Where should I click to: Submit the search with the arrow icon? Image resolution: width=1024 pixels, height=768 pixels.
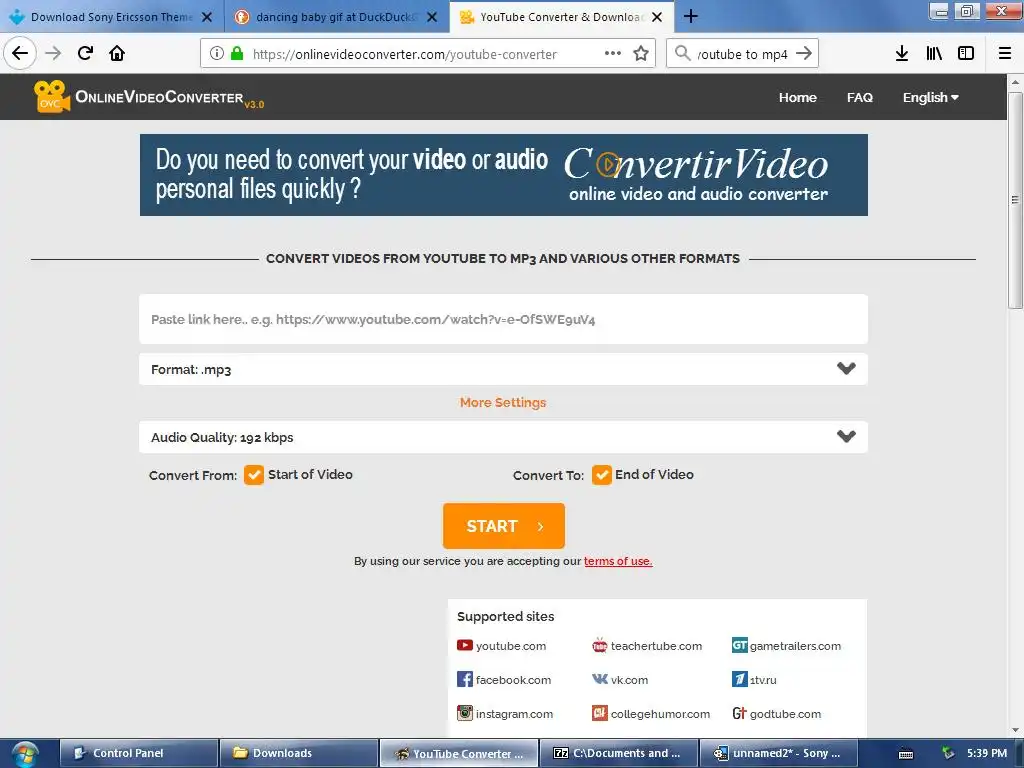tap(804, 54)
